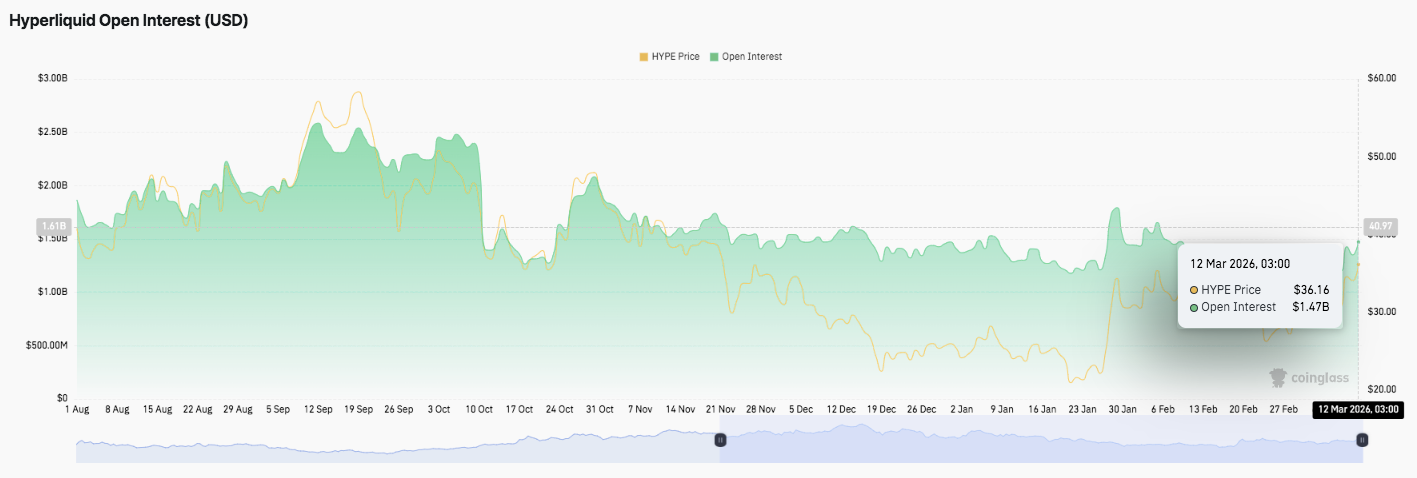The width and height of the screenshot is (1417, 478).
Task: Click the yellow HYPE Price legend square
Action: coord(643,57)
